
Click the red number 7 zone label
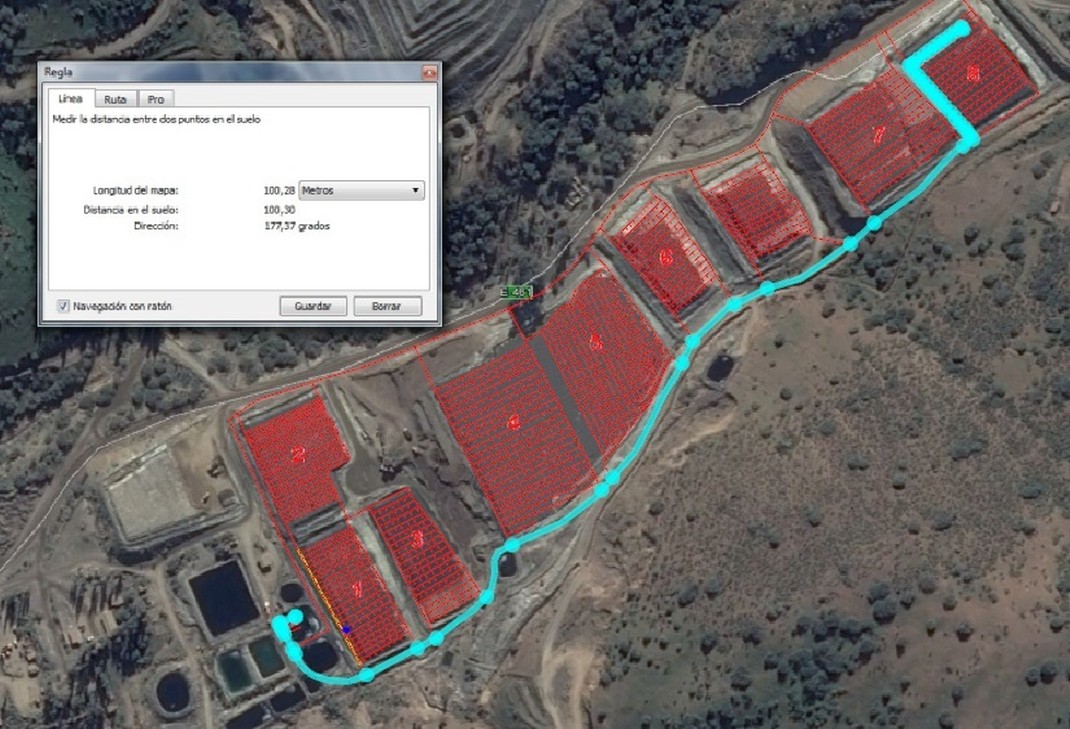coord(880,135)
